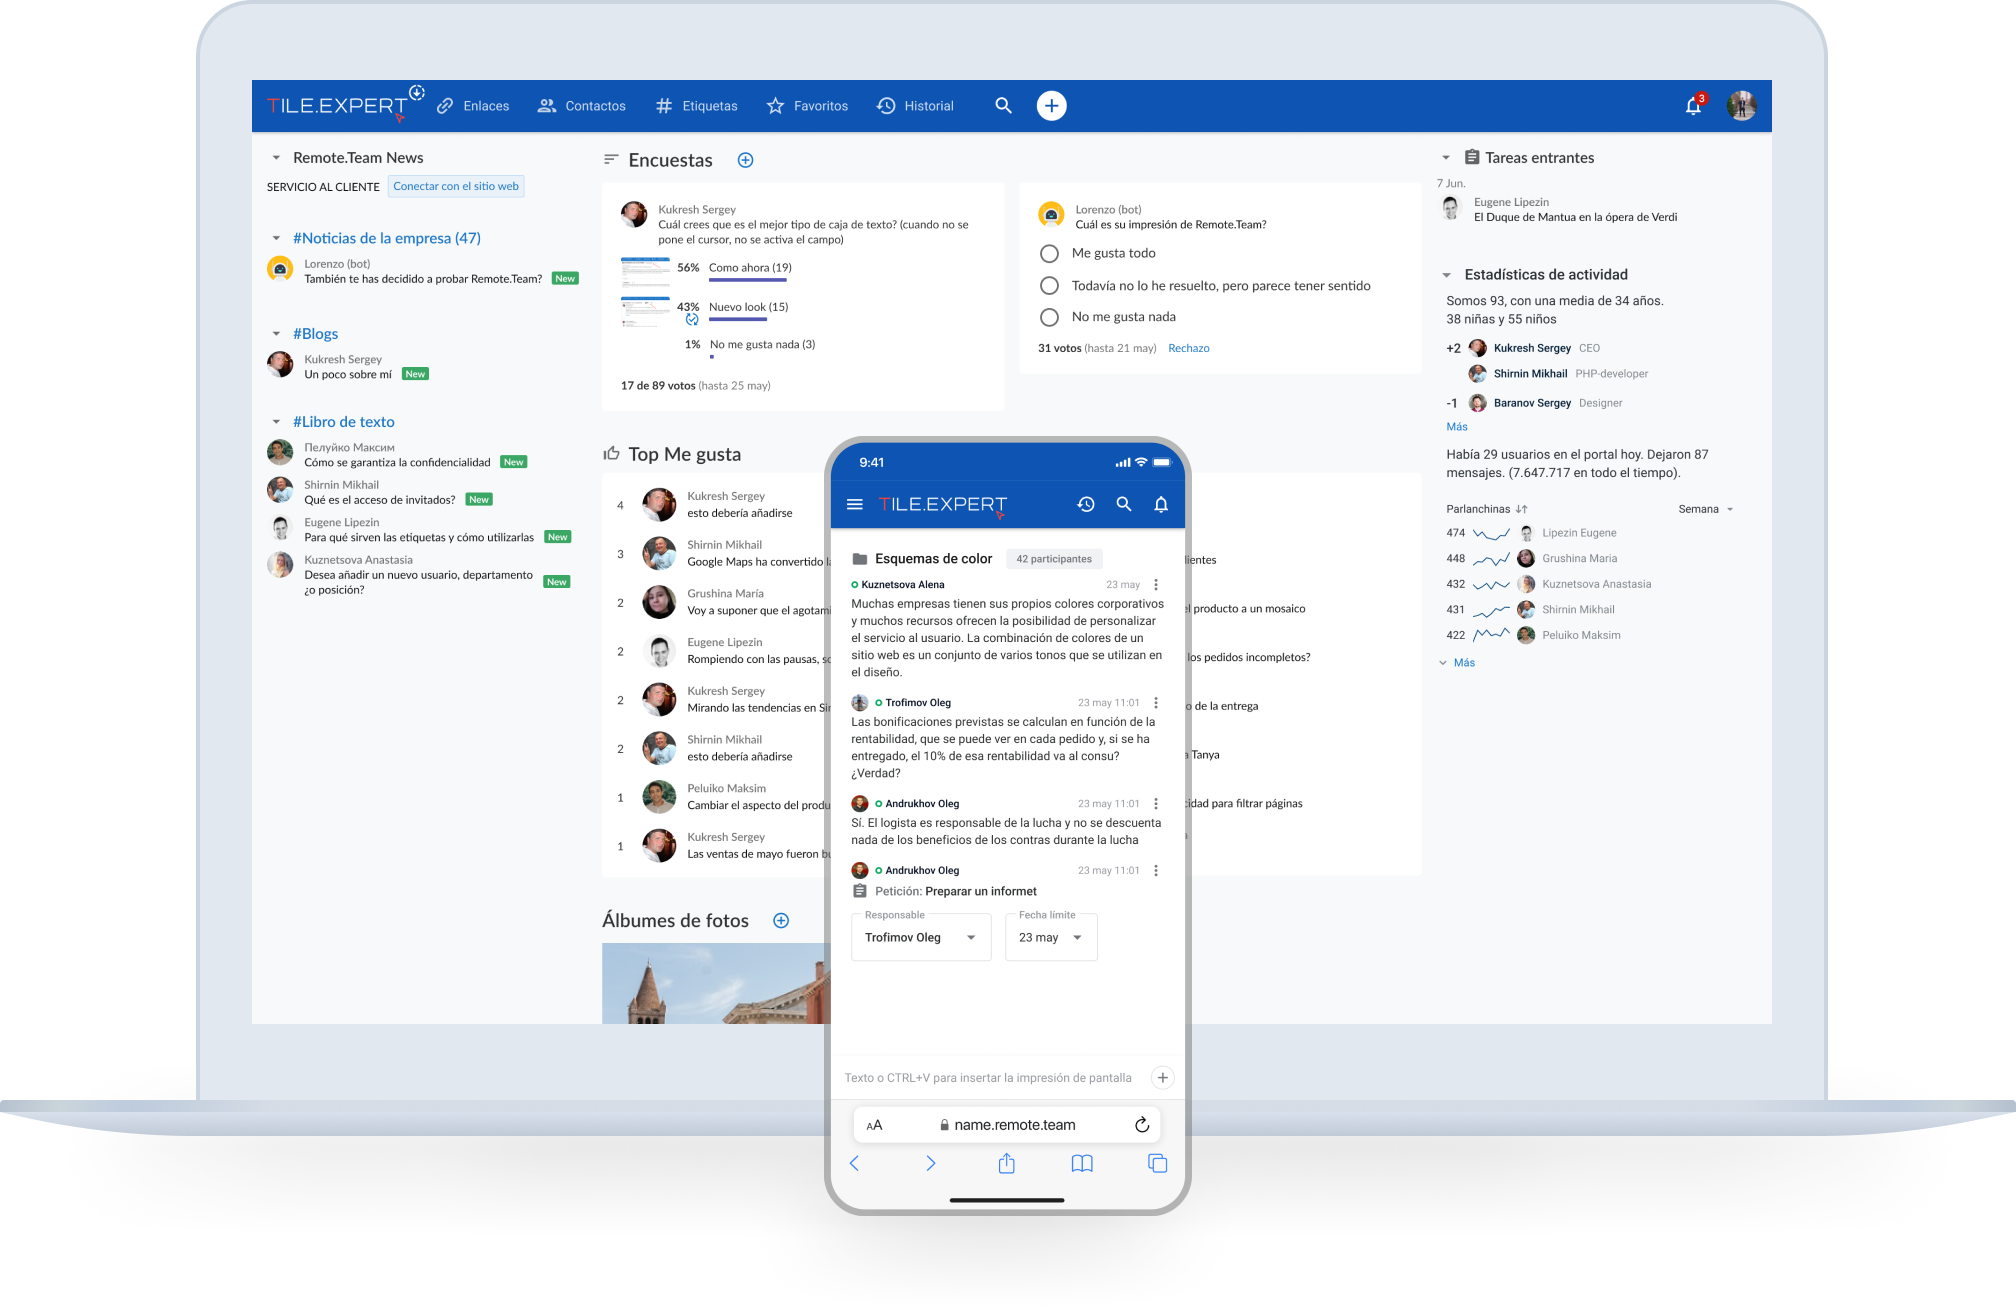Click the white plus create button
2016x1316 pixels.
click(1051, 106)
